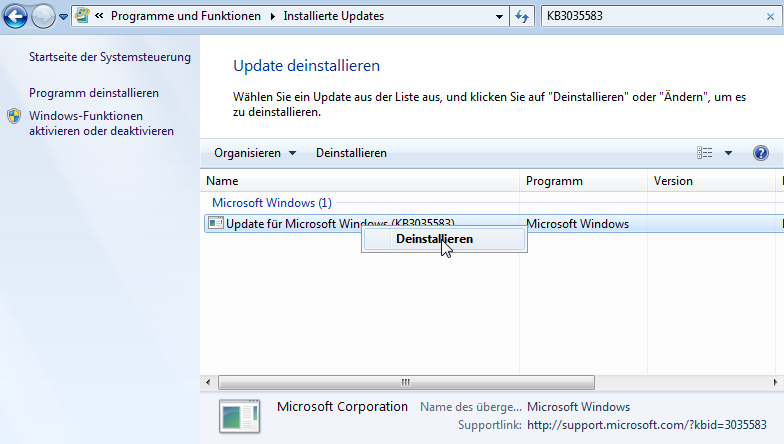The width and height of the screenshot is (784, 444).
Task: Click 'Microsoft Corporation' in details pane
Action: pyautogui.click(x=342, y=406)
